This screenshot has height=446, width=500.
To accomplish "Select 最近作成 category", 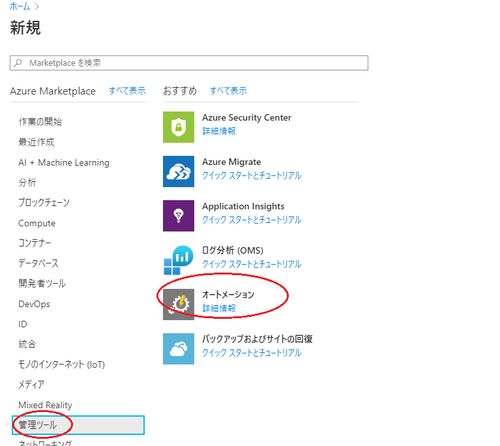I will pyautogui.click(x=36, y=142).
